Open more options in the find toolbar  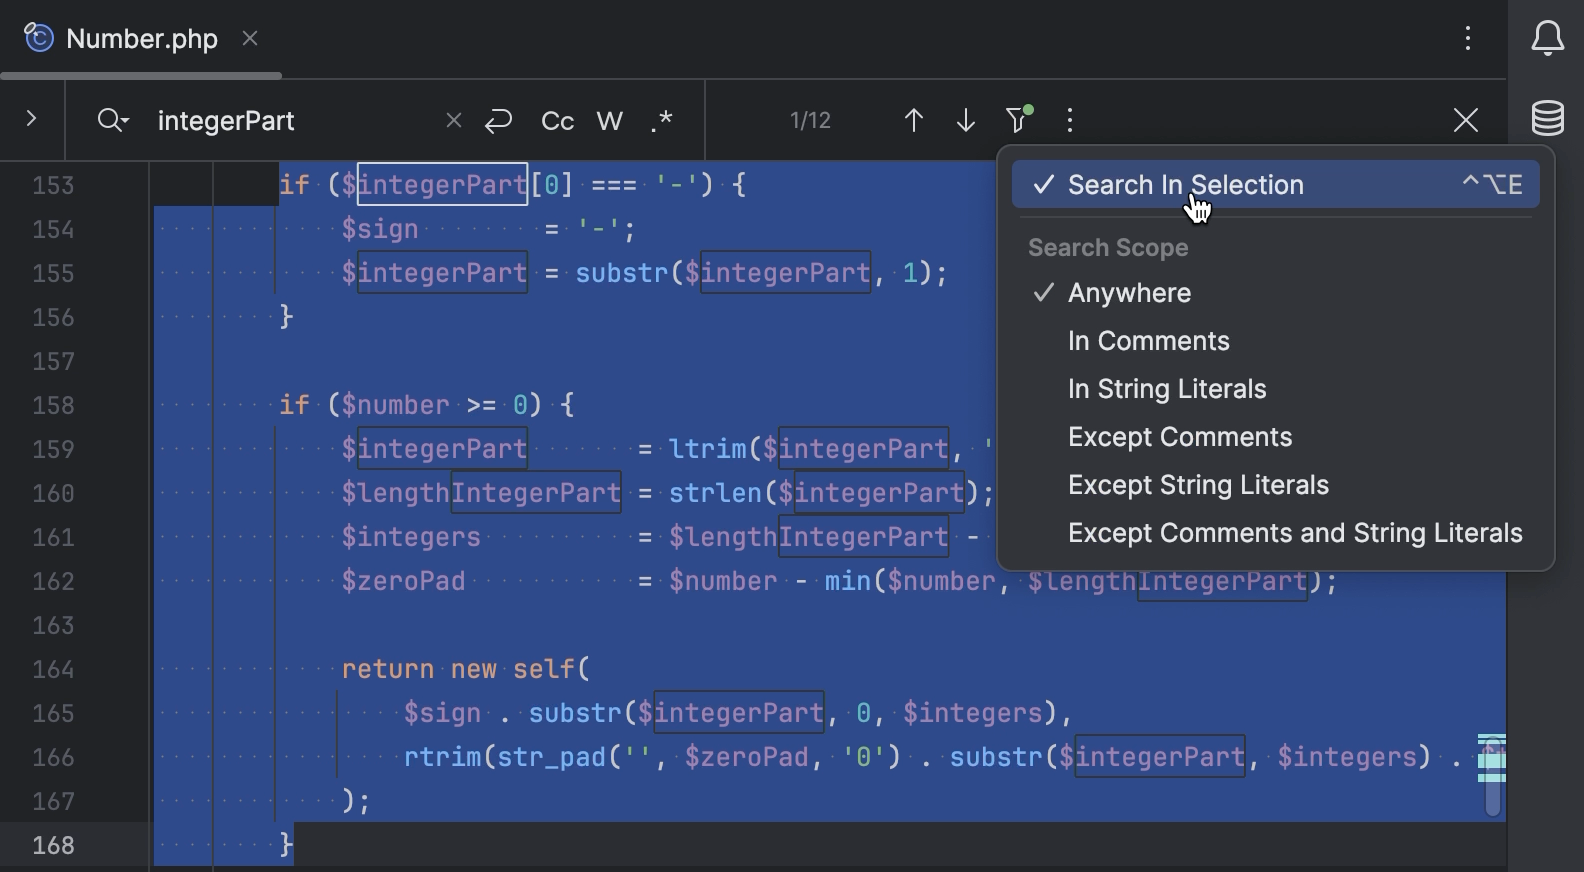coord(1070,121)
